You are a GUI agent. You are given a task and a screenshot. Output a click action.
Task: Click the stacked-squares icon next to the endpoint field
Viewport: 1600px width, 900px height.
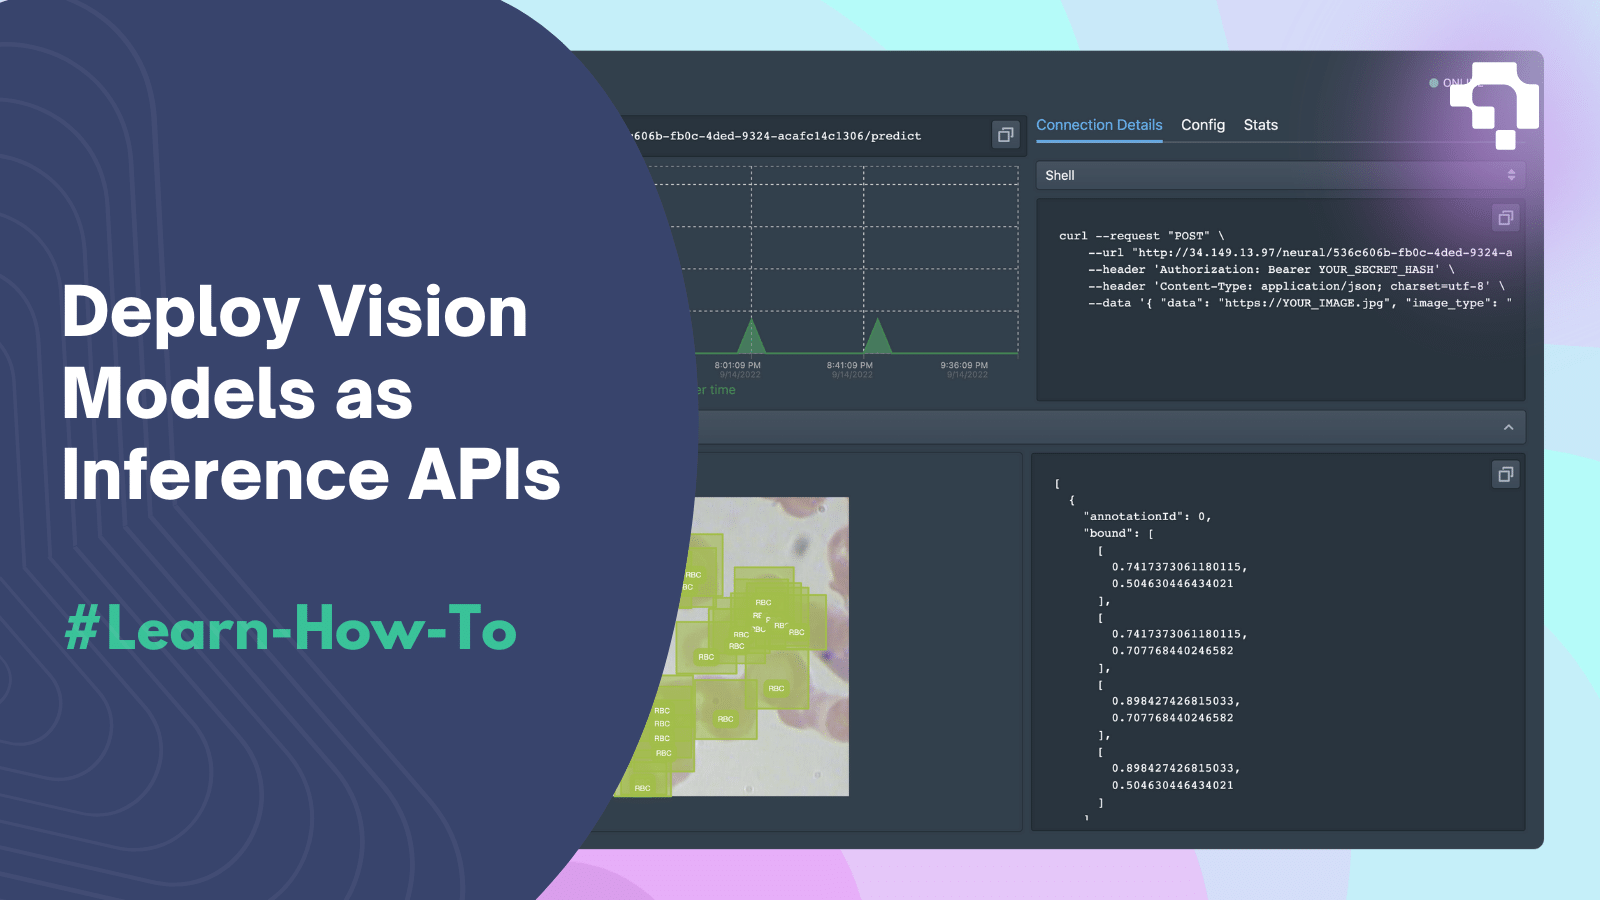click(x=1005, y=135)
